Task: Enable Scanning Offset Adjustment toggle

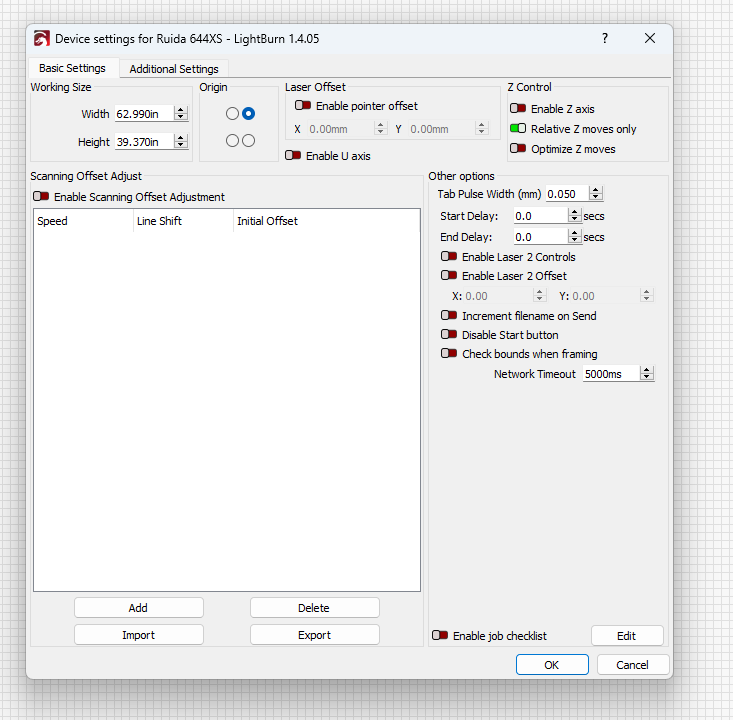Action: click(41, 196)
